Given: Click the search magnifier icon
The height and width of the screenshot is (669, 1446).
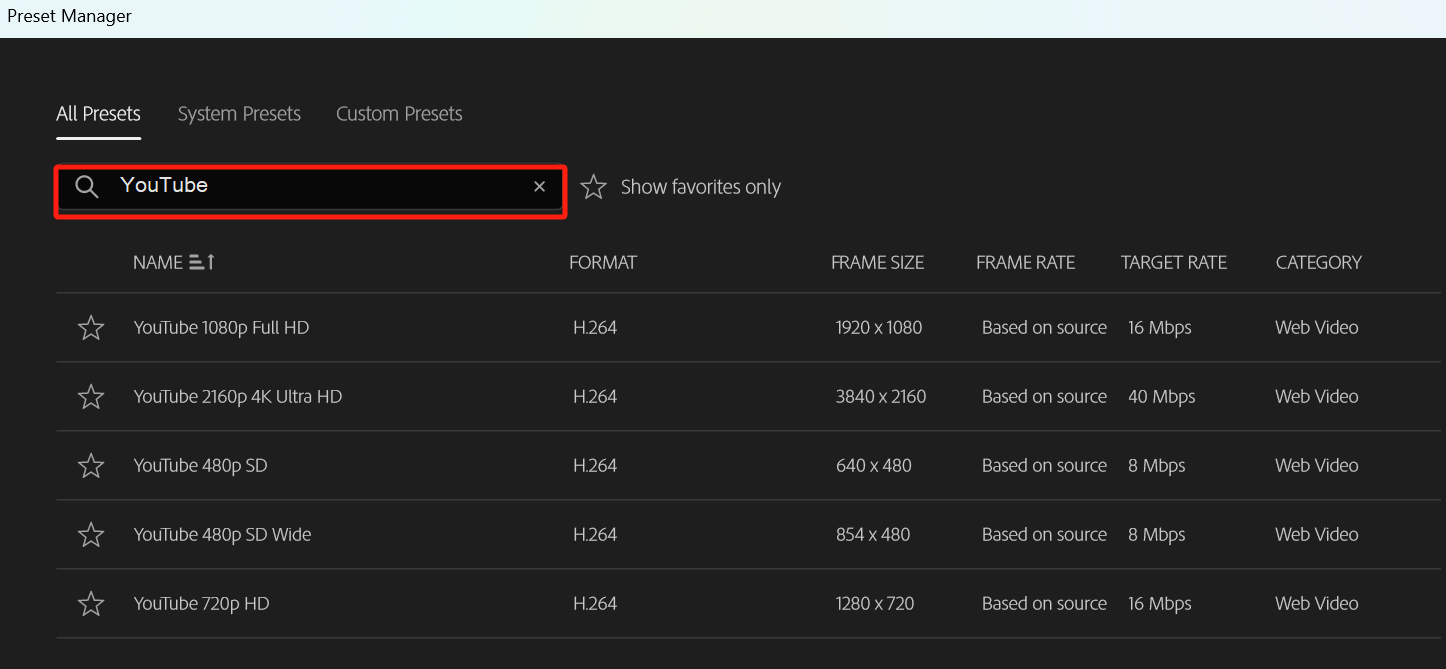Looking at the screenshot, I should [87, 187].
